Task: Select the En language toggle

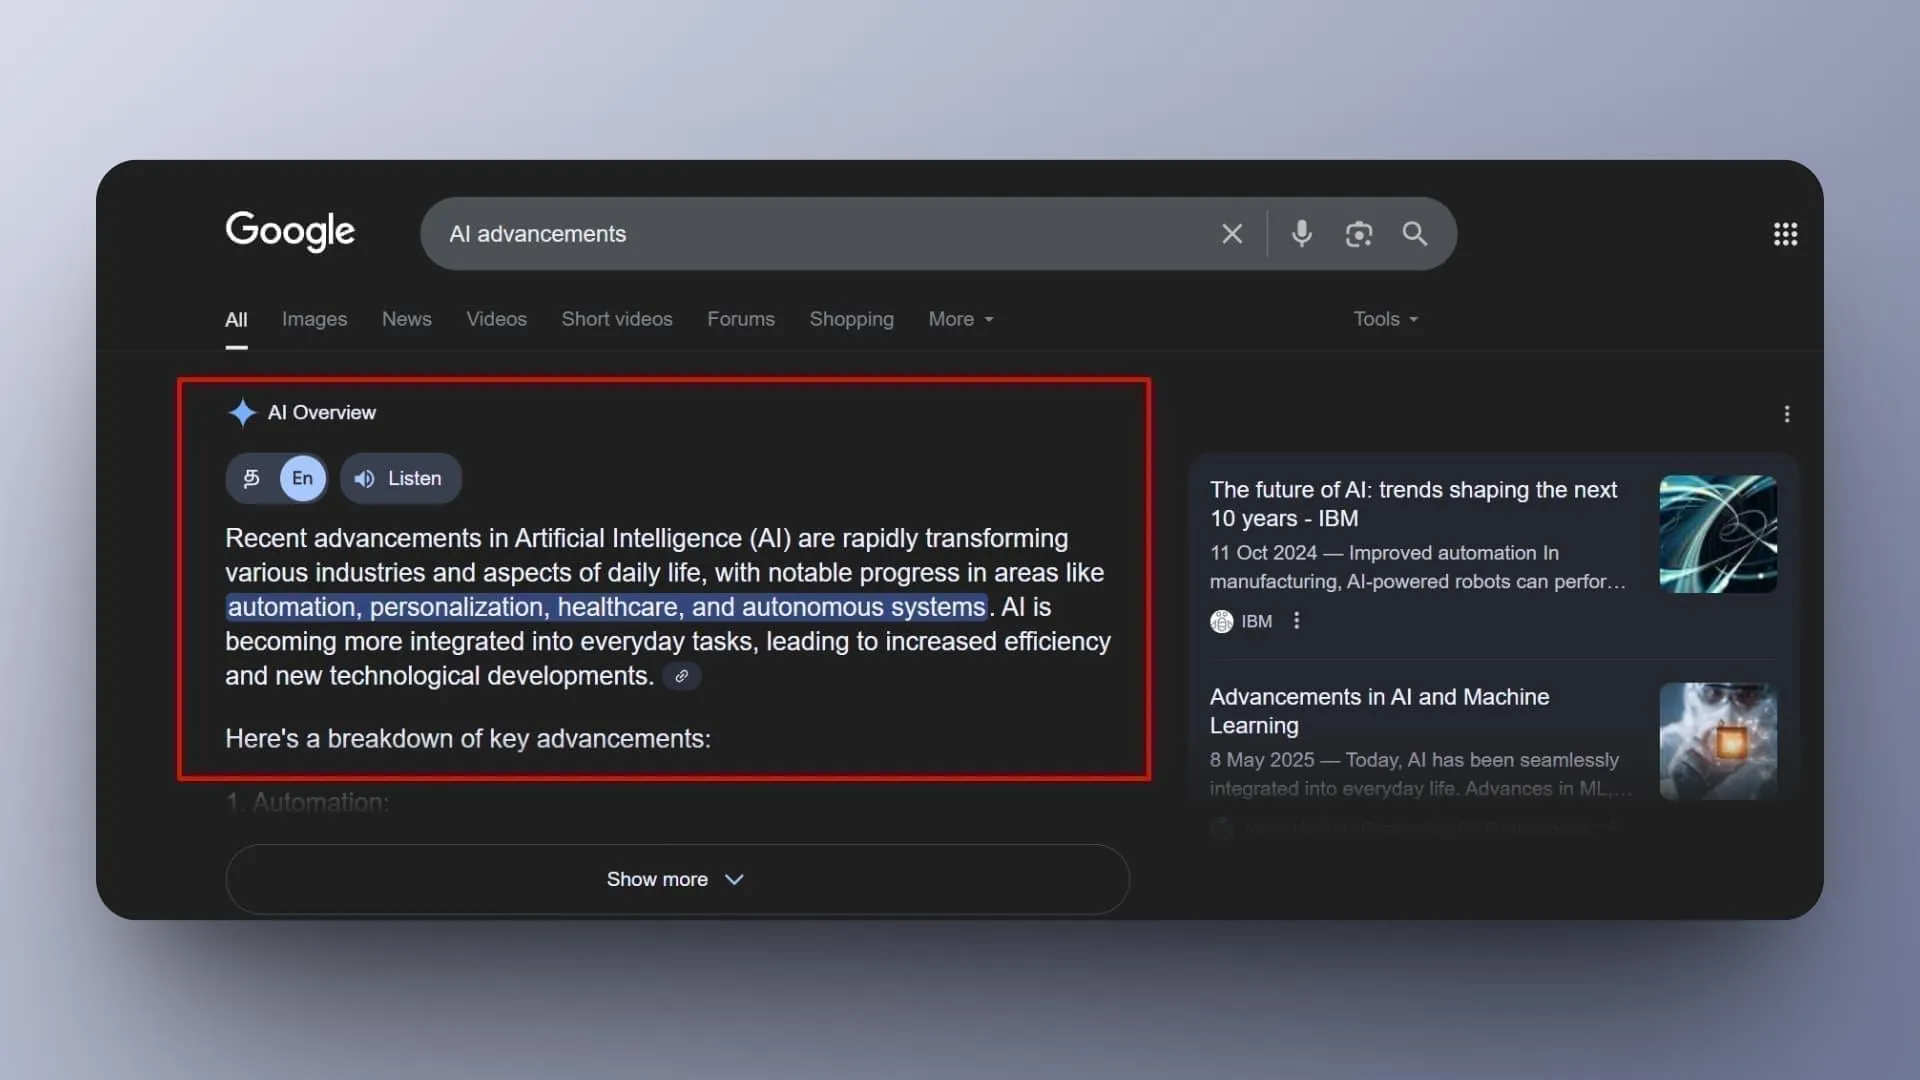Action: (x=302, y=478)
